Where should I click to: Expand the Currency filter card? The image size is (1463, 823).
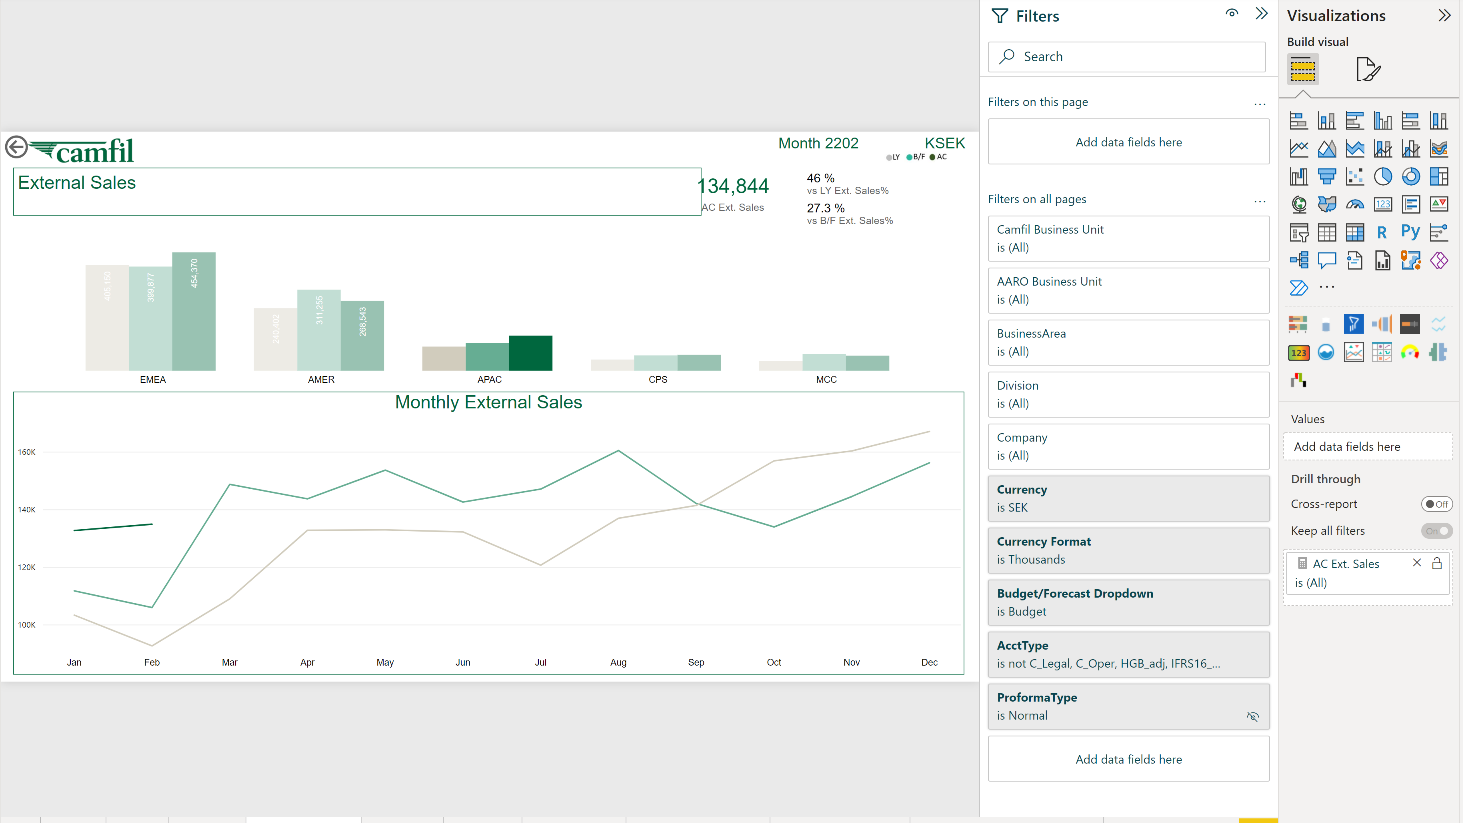tap(1129, 499)
